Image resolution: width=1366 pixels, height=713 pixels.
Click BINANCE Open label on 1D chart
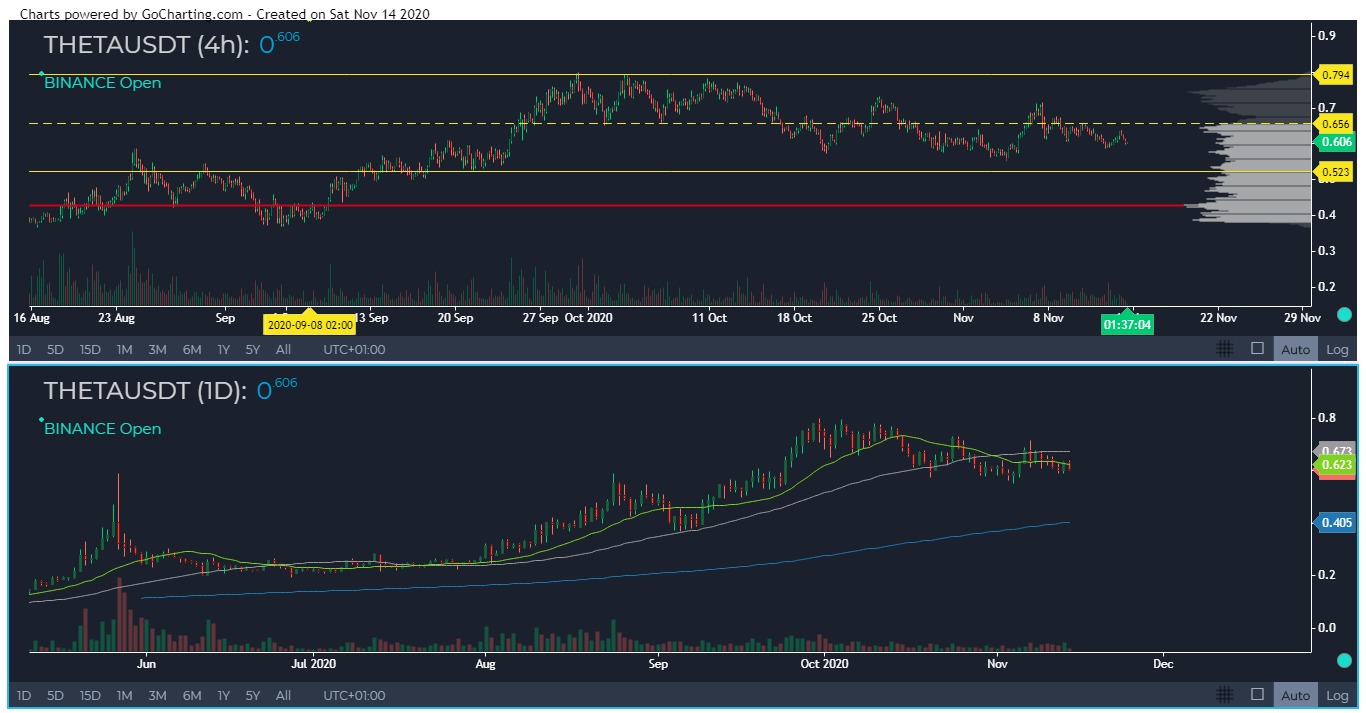pos(103,429)
